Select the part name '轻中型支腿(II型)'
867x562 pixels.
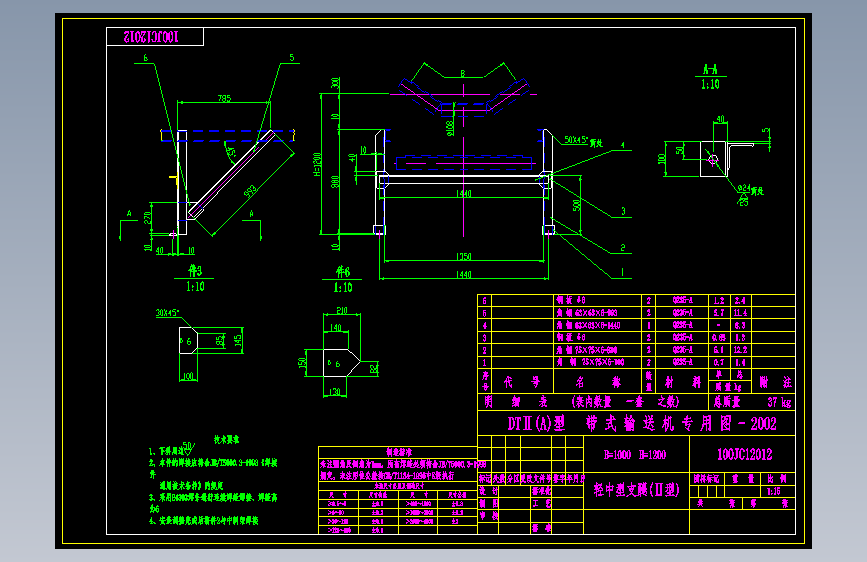pos(636,490)
